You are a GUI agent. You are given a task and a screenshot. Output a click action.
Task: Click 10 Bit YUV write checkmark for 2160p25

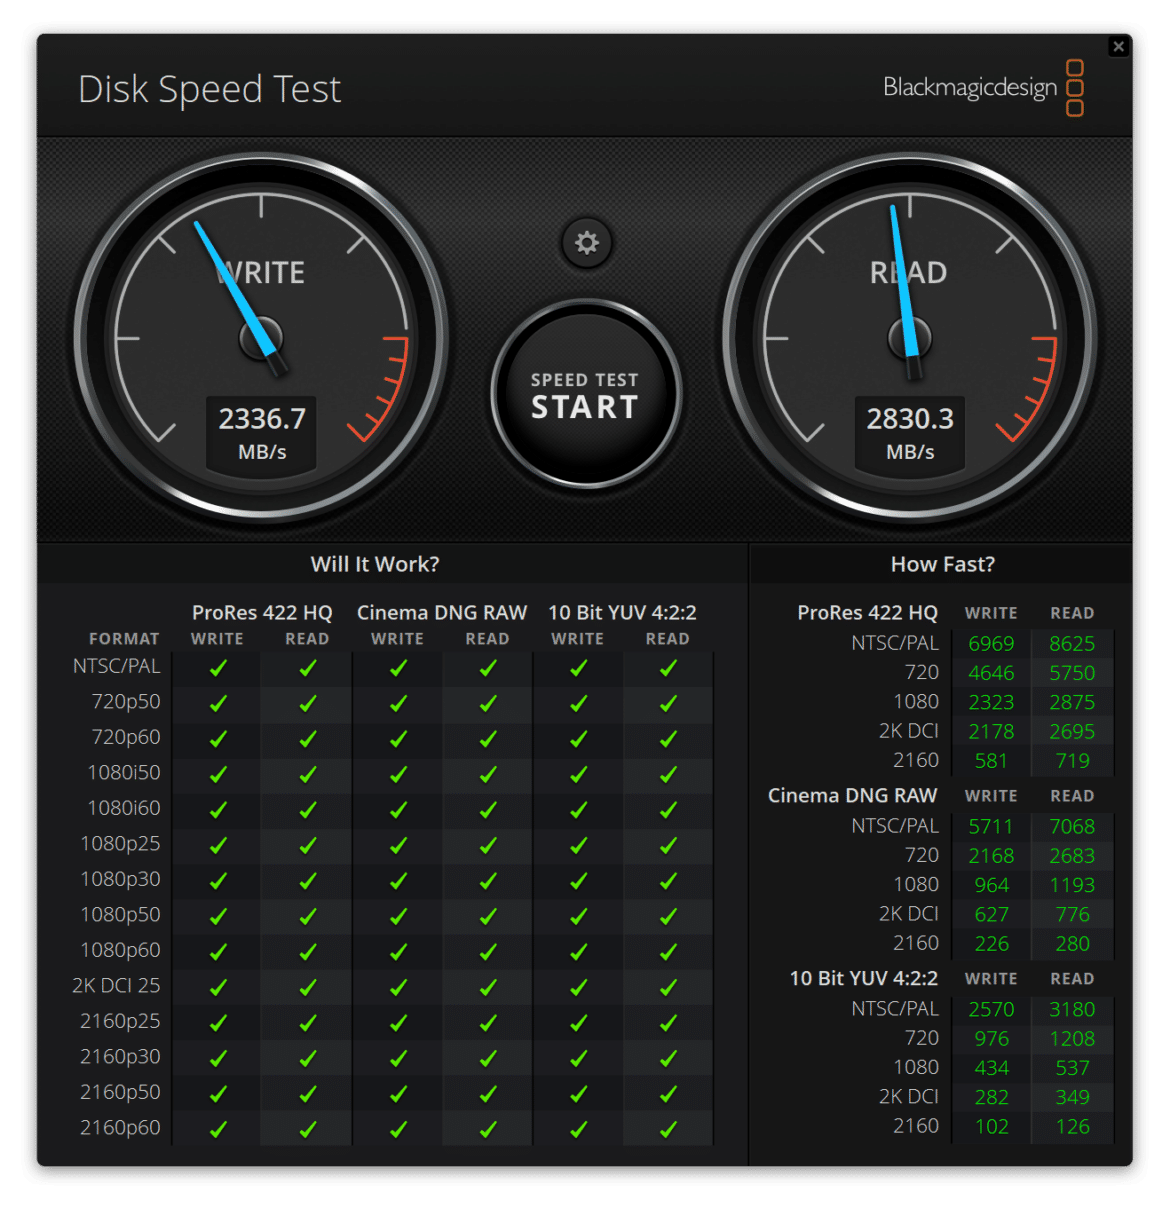[578, 1023]
